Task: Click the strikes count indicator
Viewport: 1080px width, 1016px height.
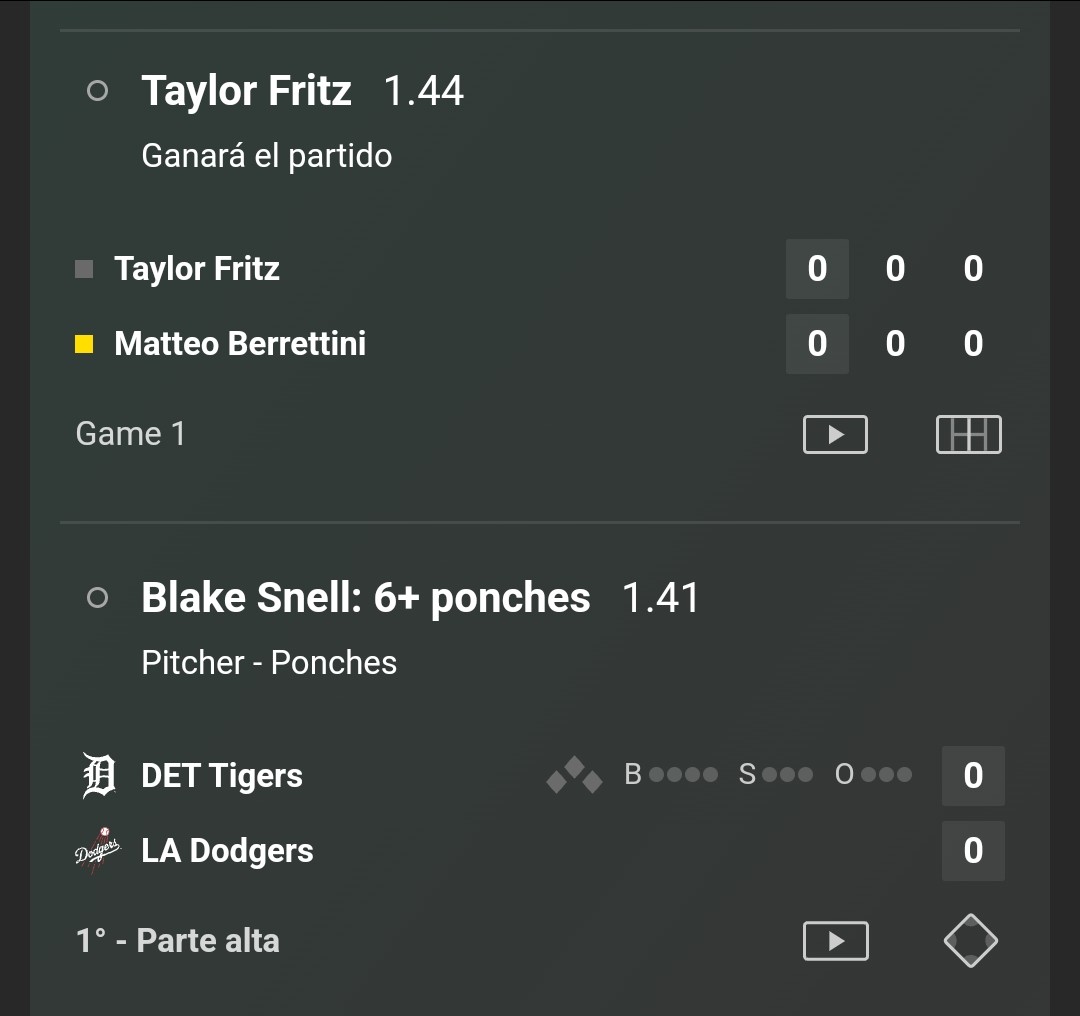Action: (x=776, y=775)
